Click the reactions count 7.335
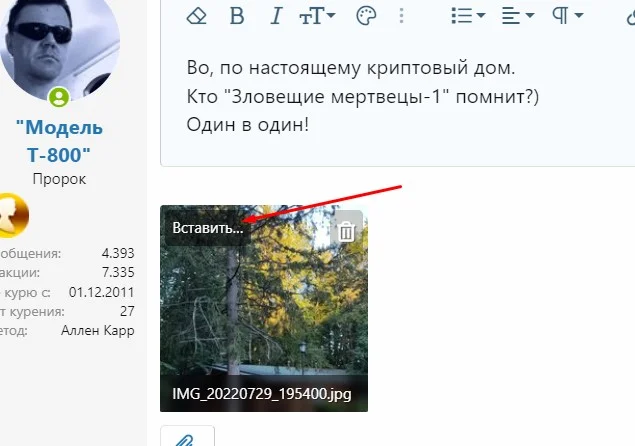Screen dimensions: 635x446 click(118, 272)
